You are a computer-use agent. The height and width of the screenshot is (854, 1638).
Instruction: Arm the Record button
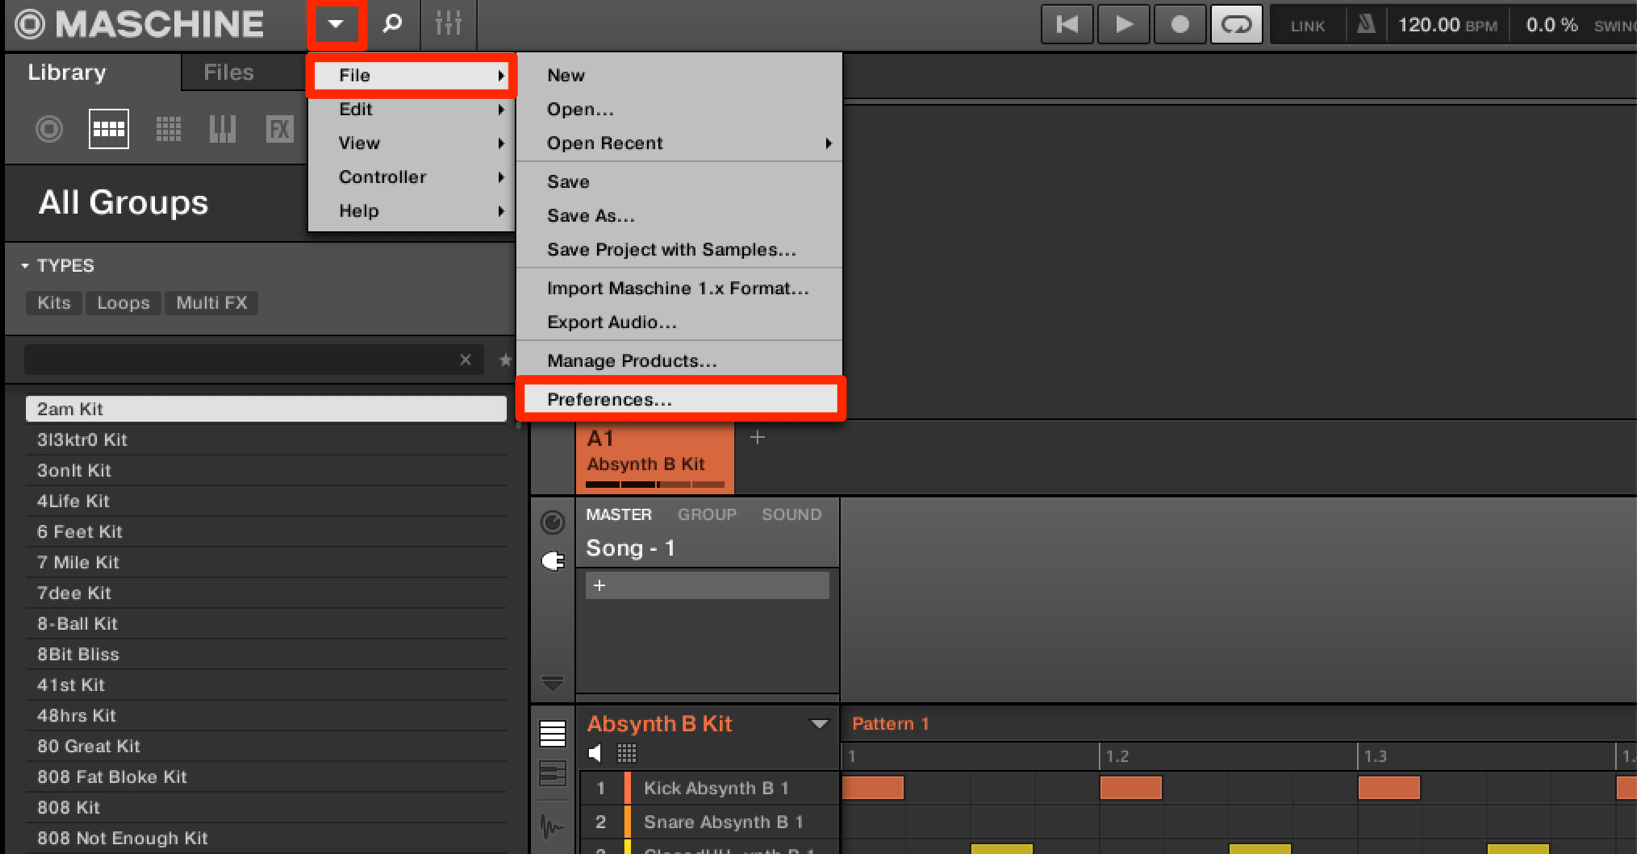click(x=1180, y=24)
